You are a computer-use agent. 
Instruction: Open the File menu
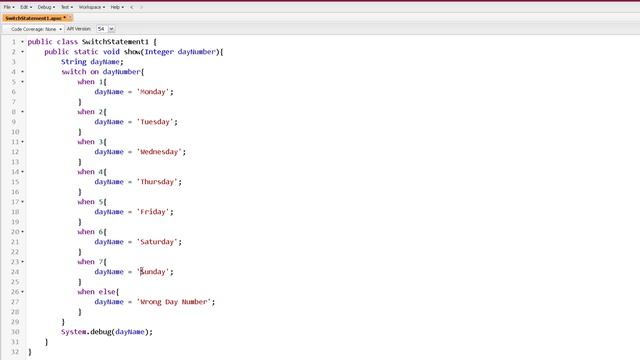click(9, 7)
